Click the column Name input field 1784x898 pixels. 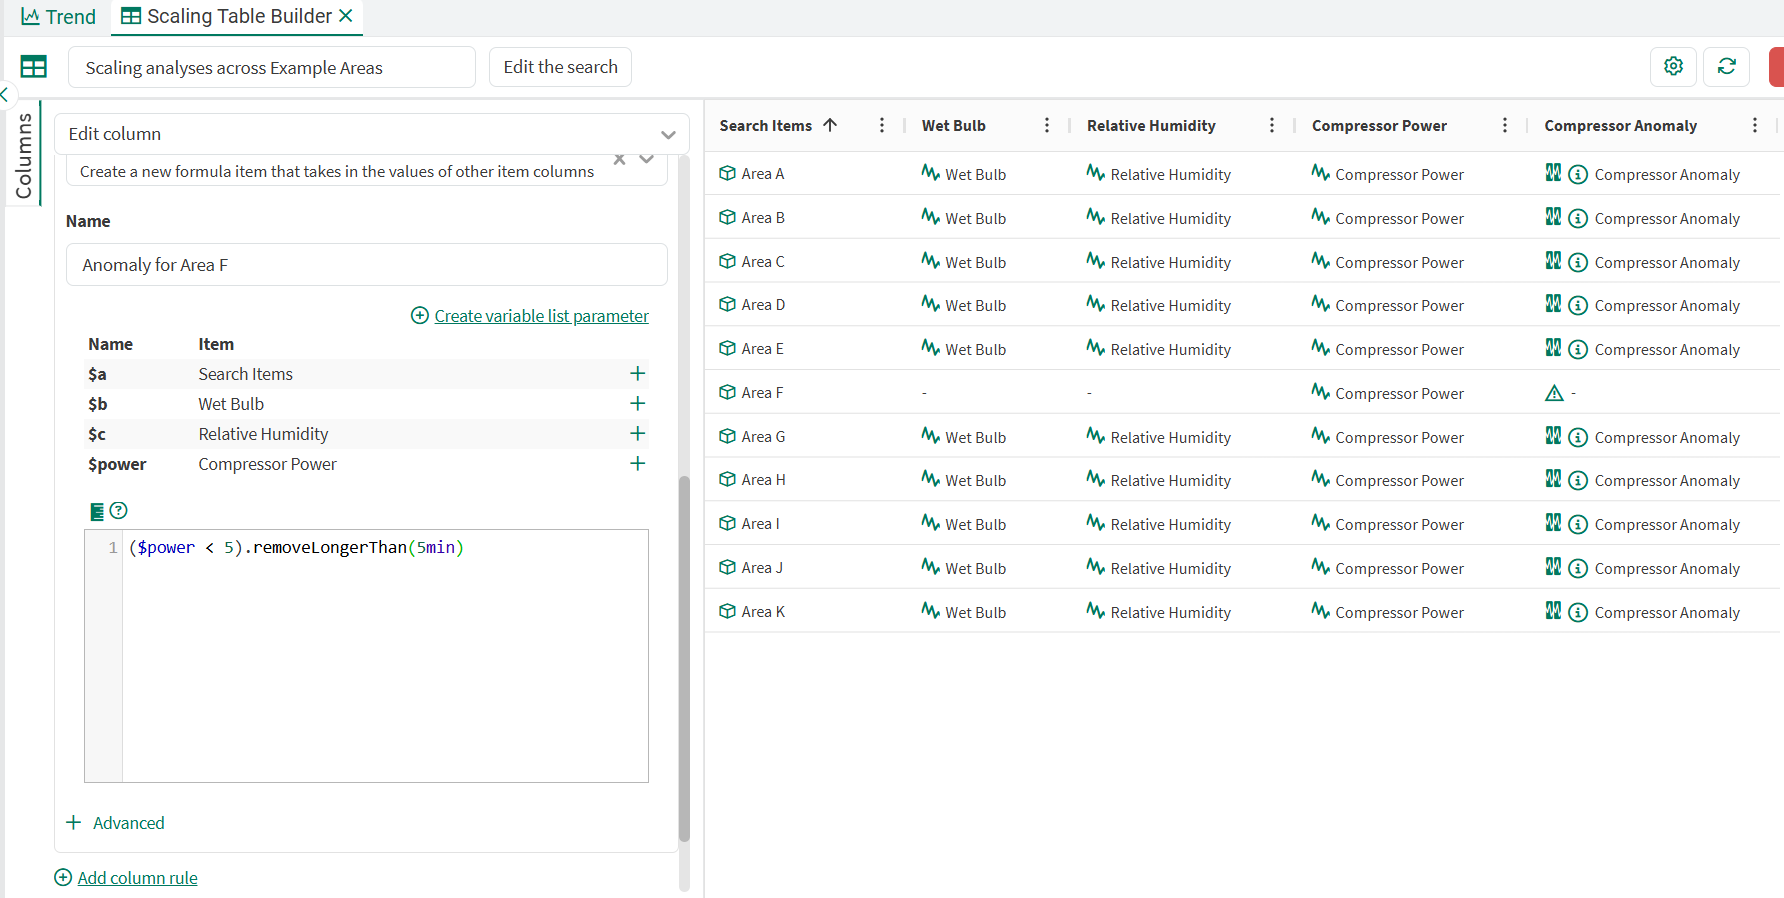tap(366, 265)
